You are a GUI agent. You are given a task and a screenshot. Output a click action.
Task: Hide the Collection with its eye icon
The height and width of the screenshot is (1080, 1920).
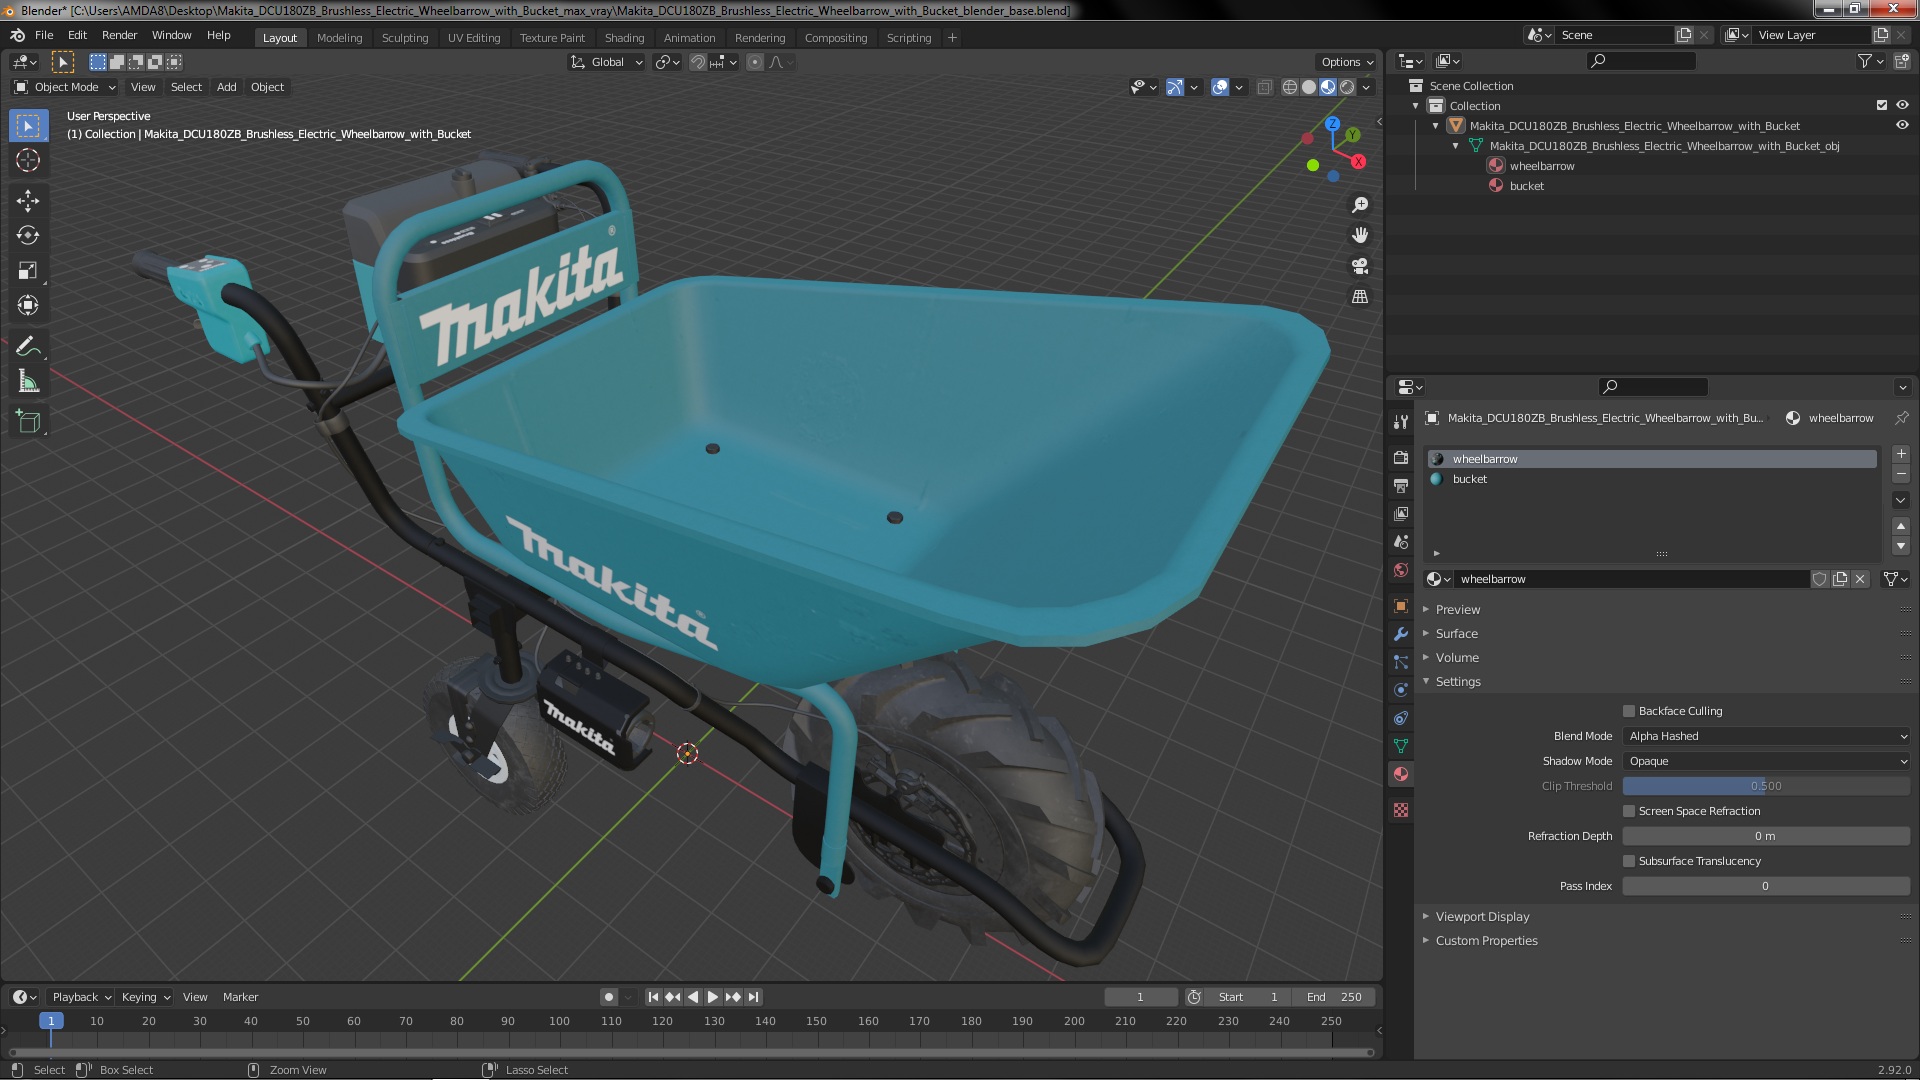tap(1902, 105)
